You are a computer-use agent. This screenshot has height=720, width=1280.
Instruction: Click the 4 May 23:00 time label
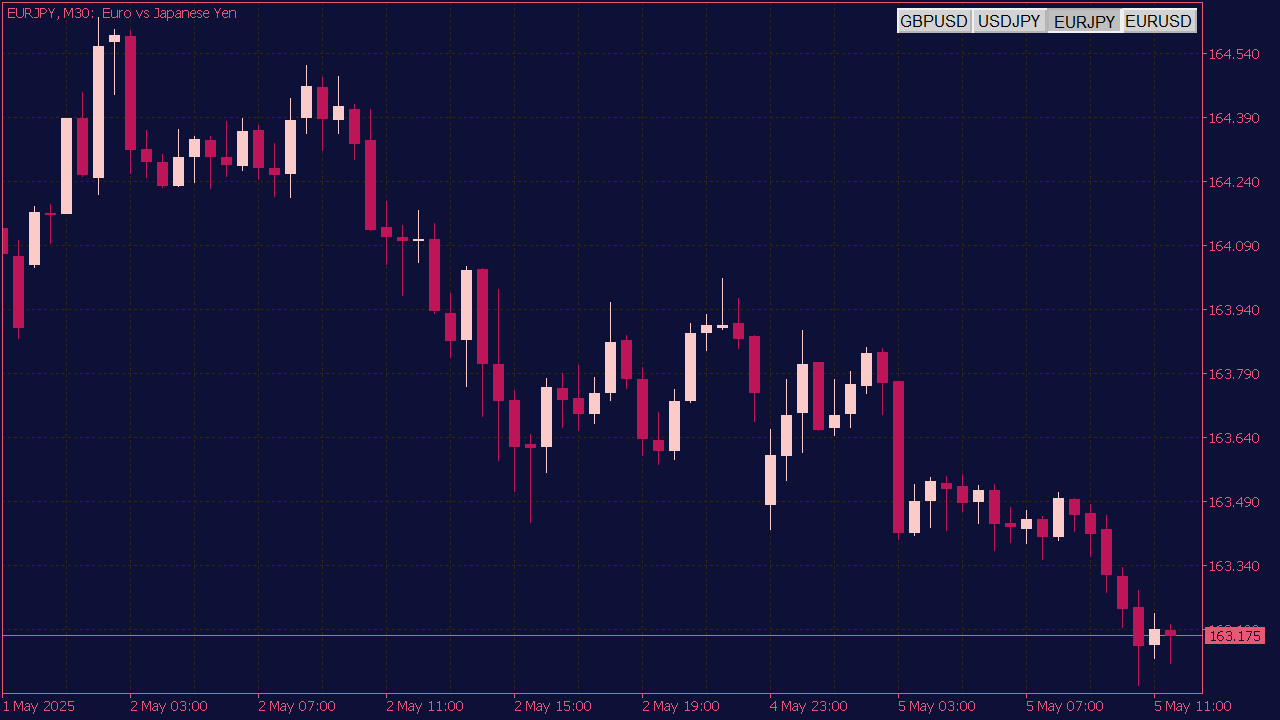809,706
